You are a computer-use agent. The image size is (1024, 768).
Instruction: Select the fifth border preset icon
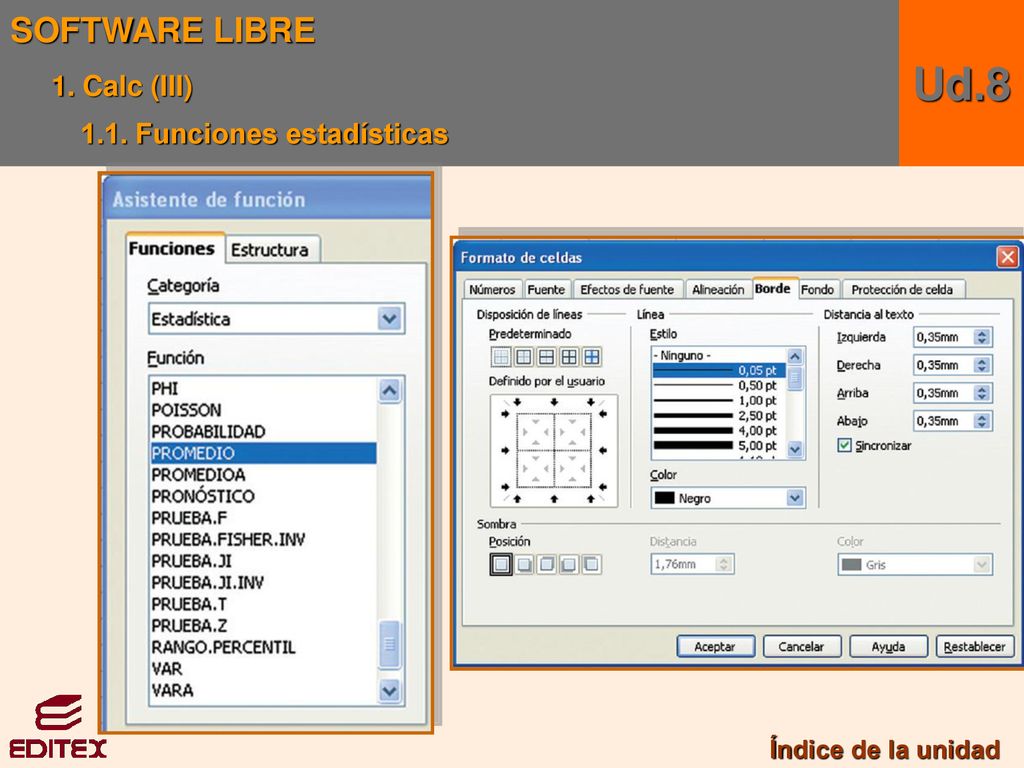[x=592, y=357]
